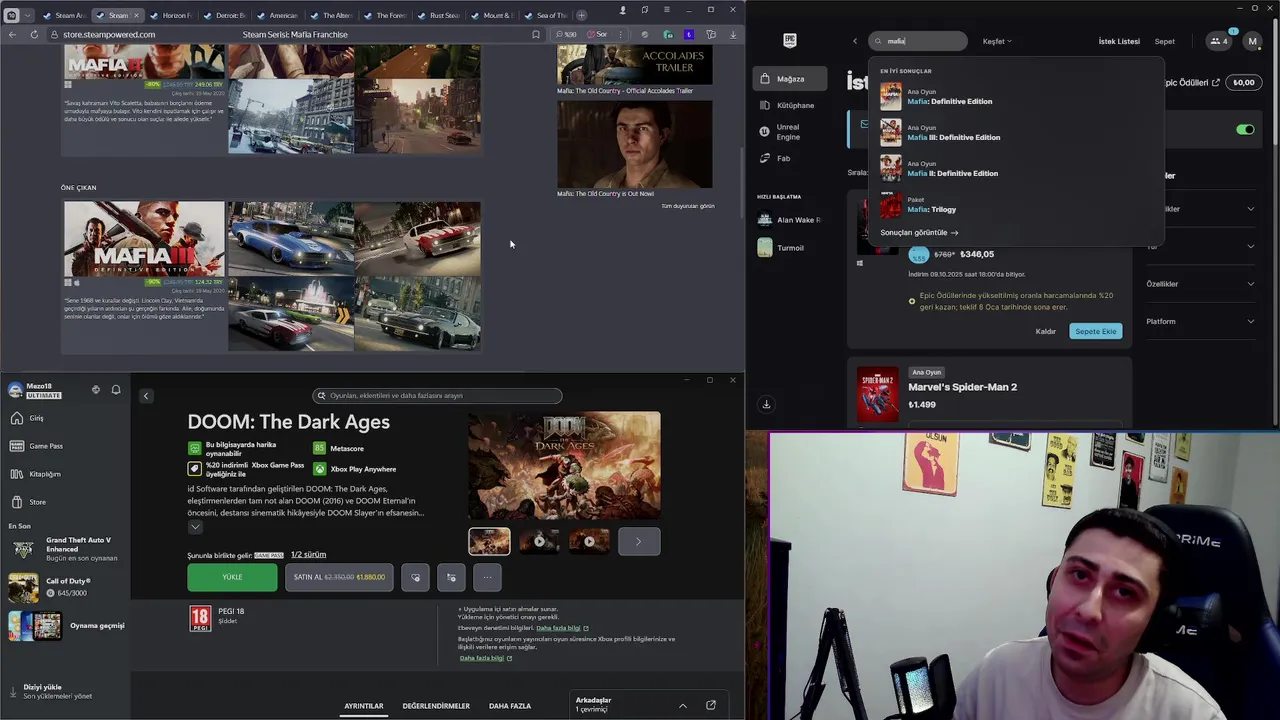Screen dimensions: 1280x720
Task: Open Xbox app devices icon near bell
Action: point(96,390)
